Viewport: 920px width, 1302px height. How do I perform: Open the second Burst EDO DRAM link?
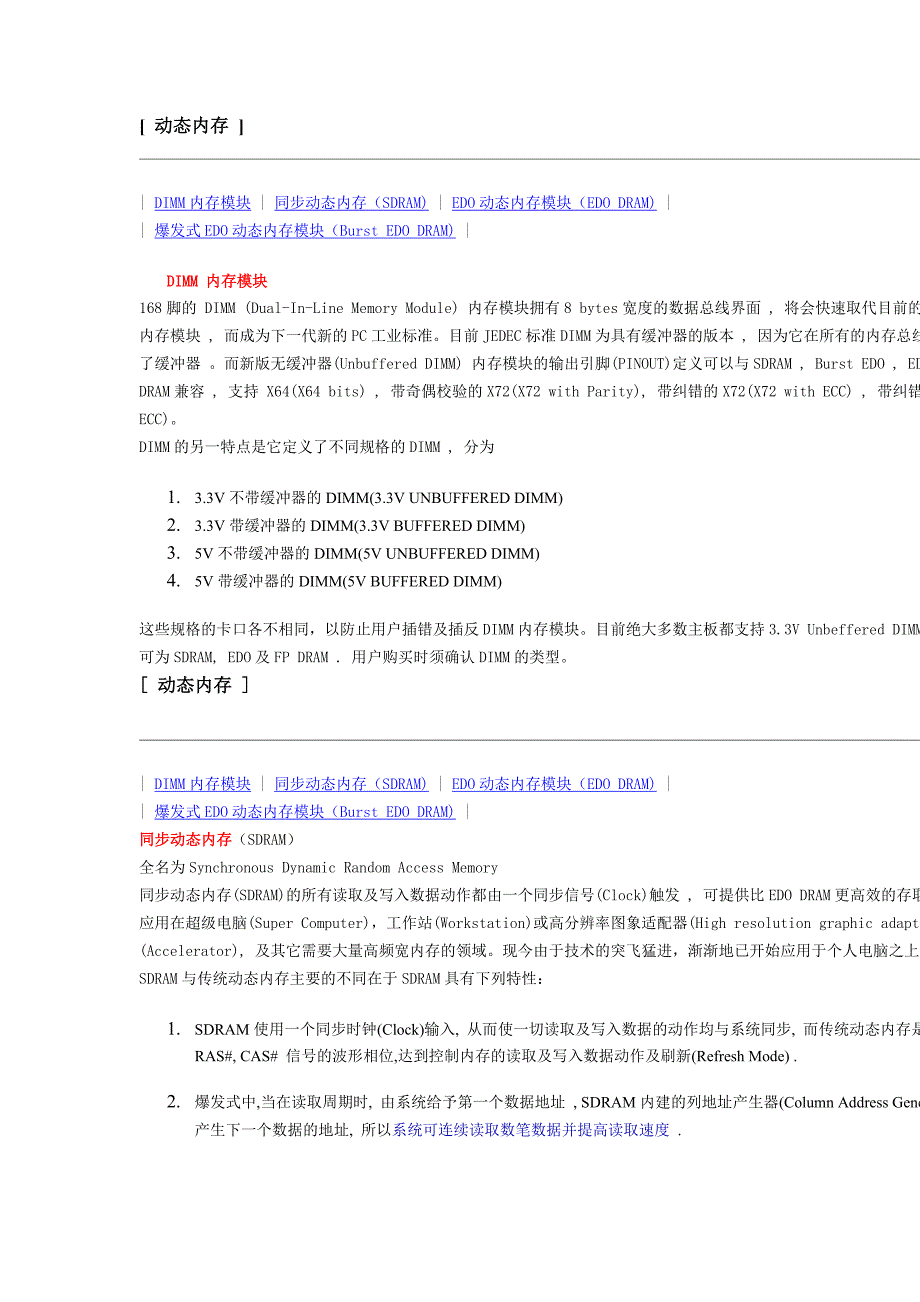tap(304, 812)
